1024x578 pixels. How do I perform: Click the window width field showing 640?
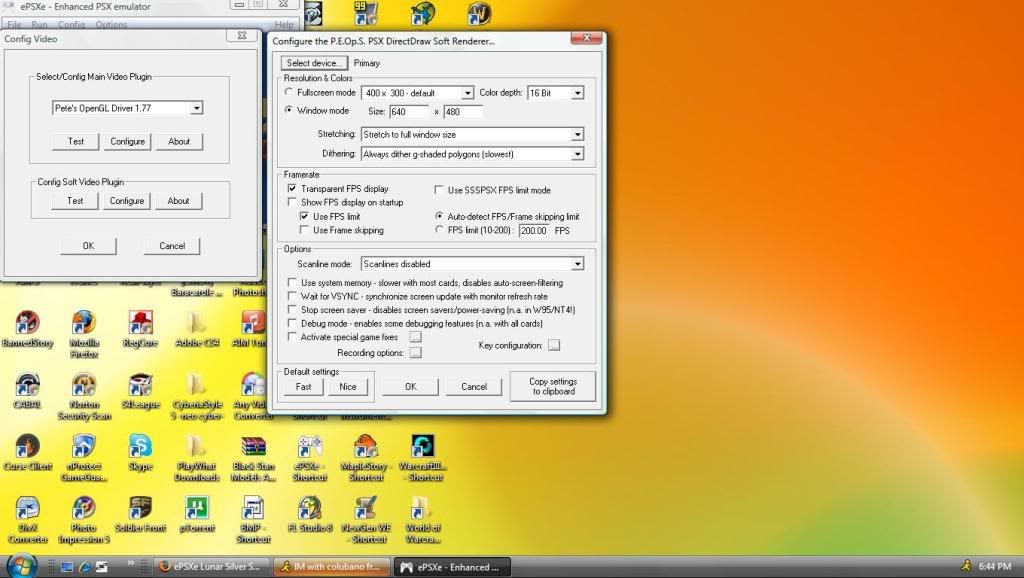click(x=409, y=112)
